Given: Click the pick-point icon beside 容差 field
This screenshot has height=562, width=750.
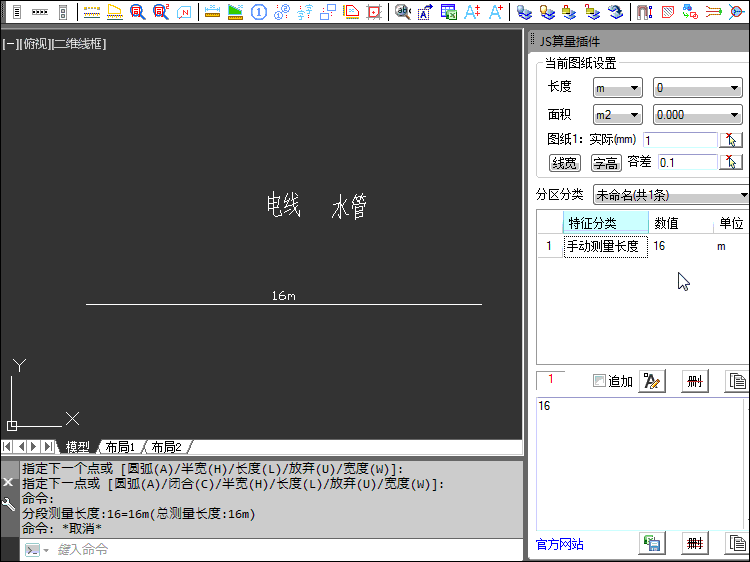Looking at the screenshot, I should 732,162.
